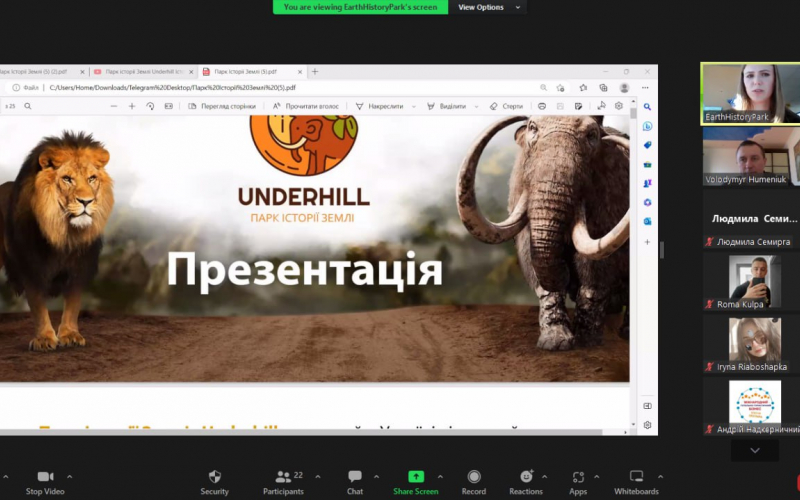The height and width of the screenshot is (500, 800).
Task: Show more participants with the down chevron
Action: click(755, 451)
